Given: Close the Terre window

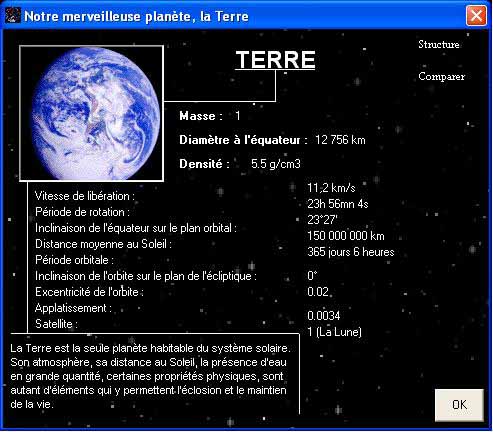Looking at the screenshot, I should [x=476, y=15].
